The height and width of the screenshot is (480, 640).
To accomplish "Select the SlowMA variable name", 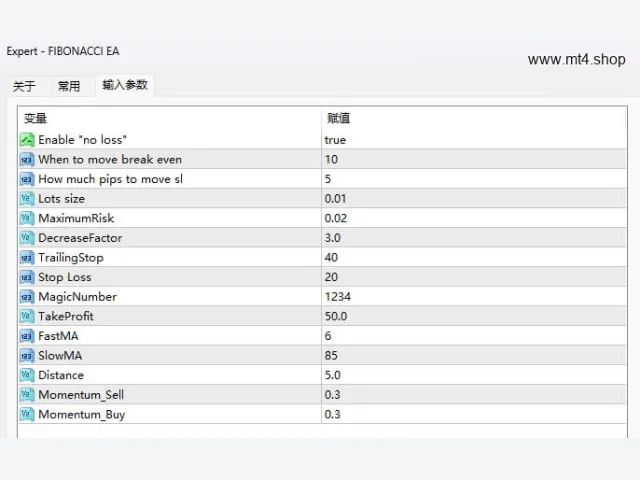I will click(x=60, y=356).
